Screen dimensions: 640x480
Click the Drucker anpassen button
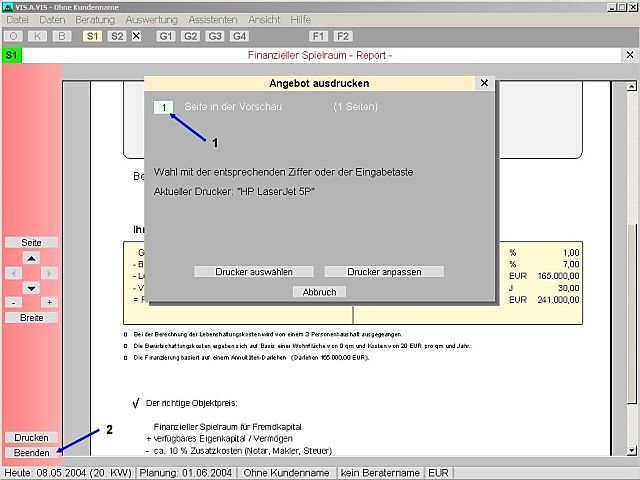coord(383,272)
